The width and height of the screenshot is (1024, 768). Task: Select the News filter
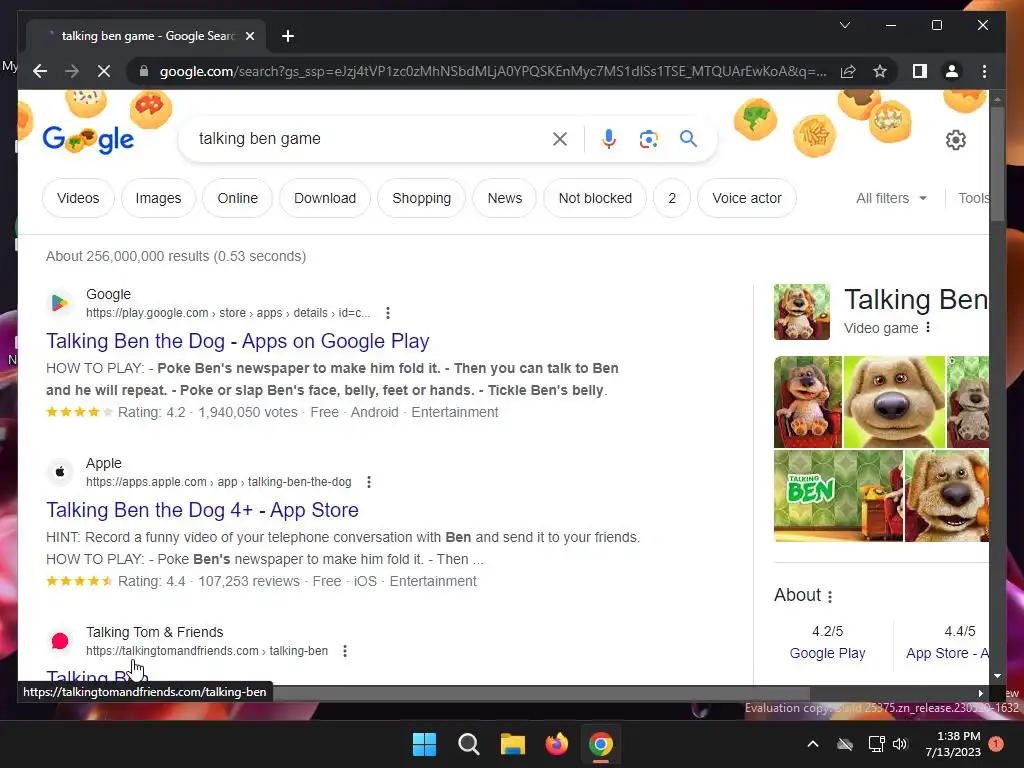coord(505,198)
